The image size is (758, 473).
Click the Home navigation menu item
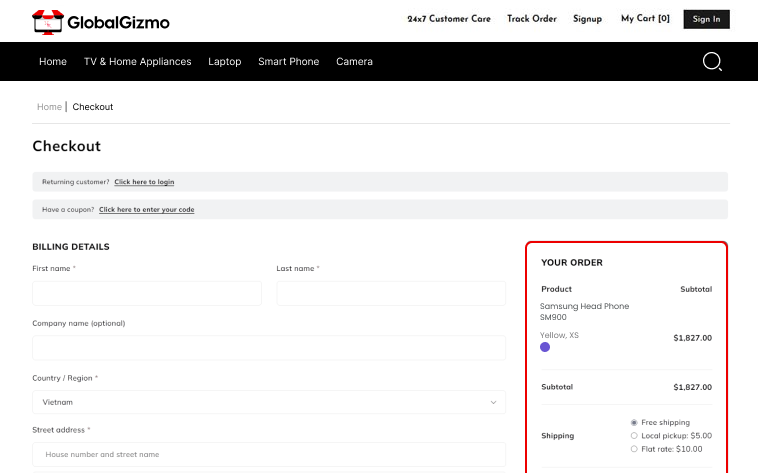pyautogui.click(x=53, y=62)
